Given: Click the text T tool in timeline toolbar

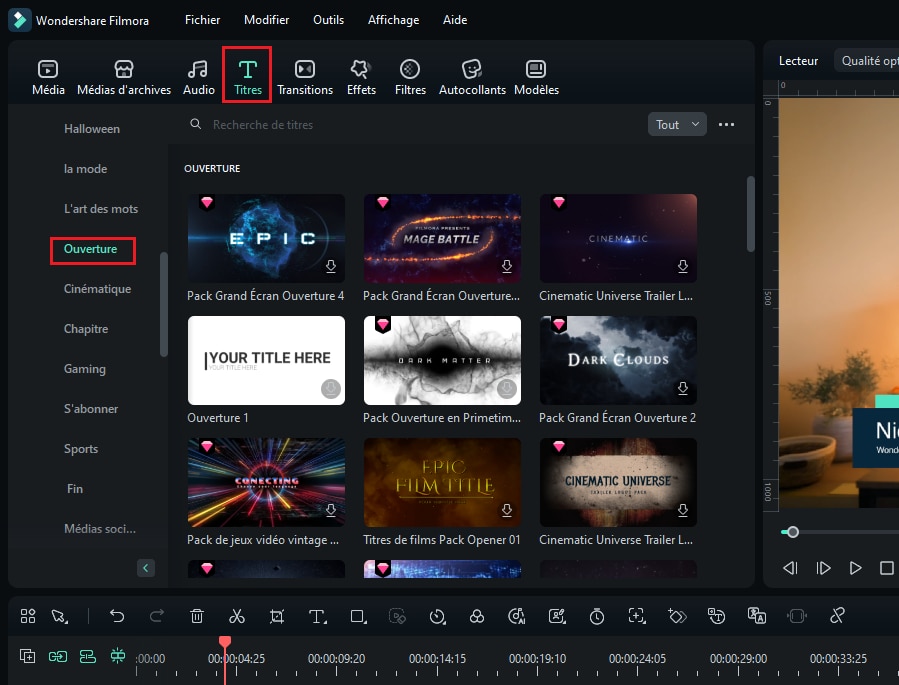Looking at the screenshot, I should [318, 616].
